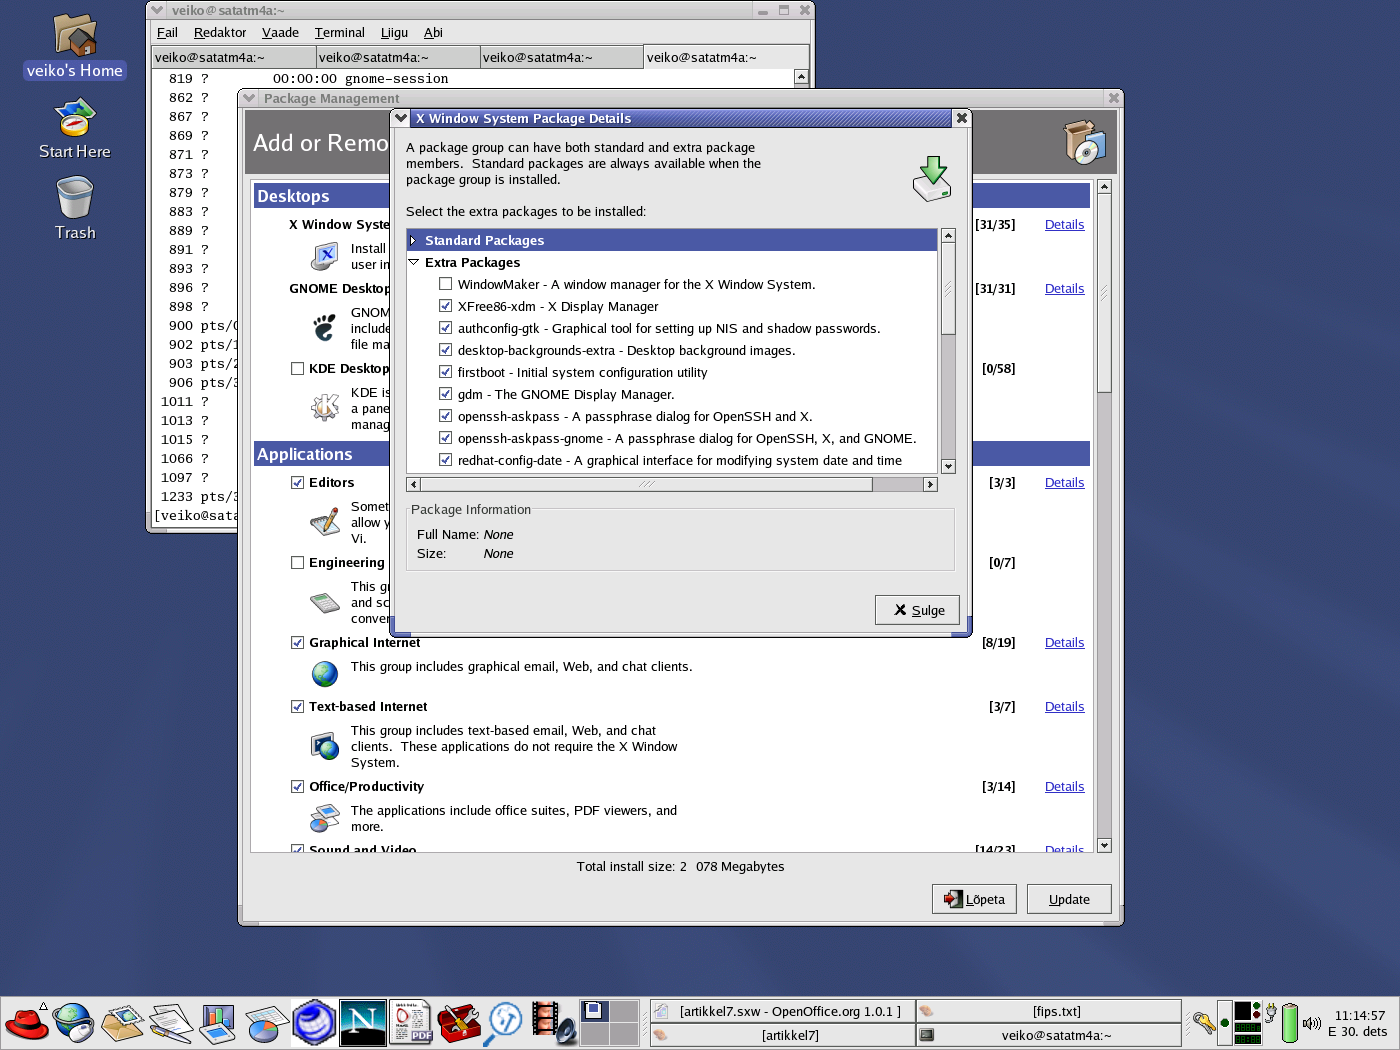1400x1050 pixels.
Task: Open the blue globe hexagon launcher
Action: (x=314, y=1023)
